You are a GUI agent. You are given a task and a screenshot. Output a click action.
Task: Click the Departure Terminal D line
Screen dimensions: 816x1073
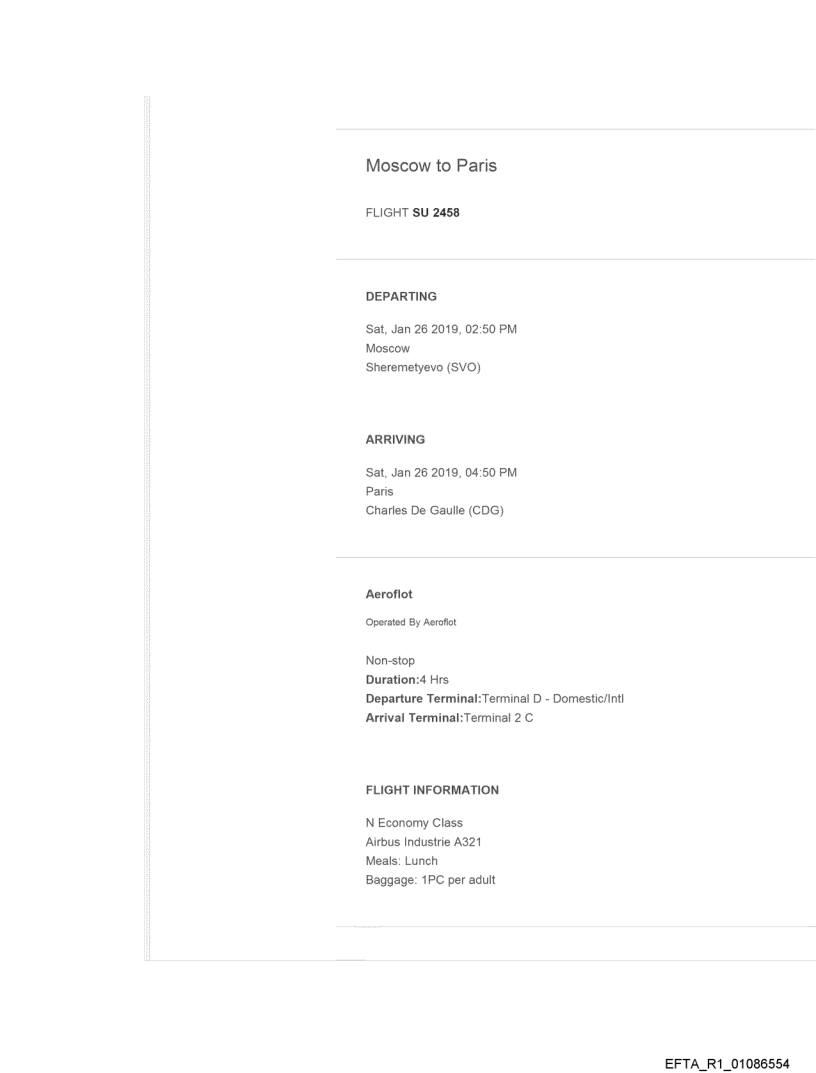495,697
